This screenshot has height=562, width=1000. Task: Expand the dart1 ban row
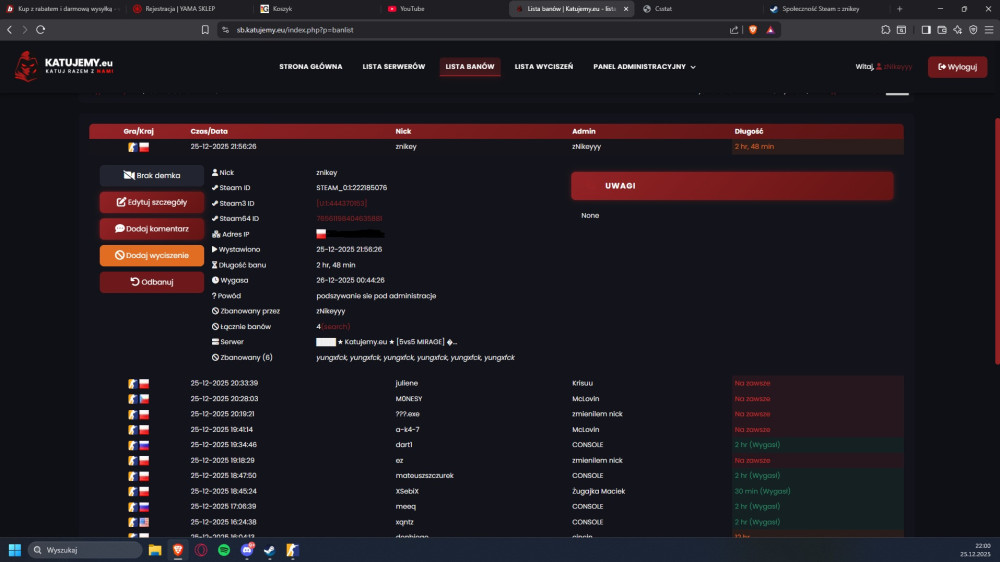click(x=496, y=445)
